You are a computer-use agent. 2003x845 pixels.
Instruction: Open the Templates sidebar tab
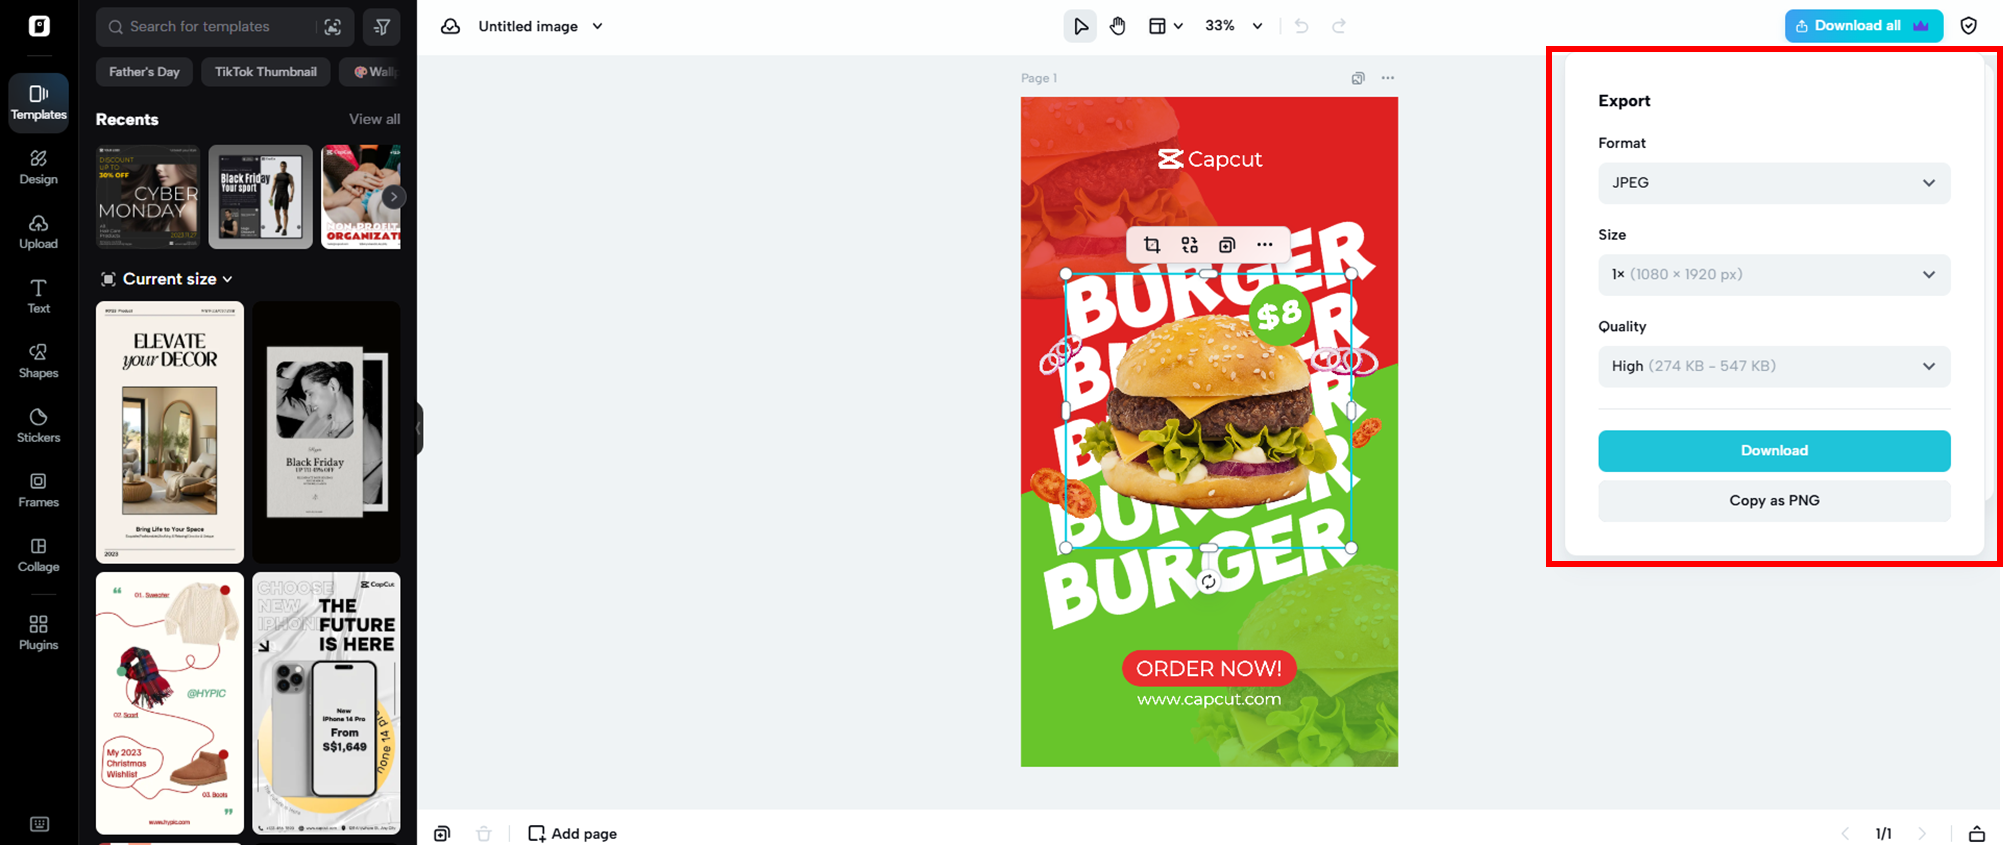point(38,102)
